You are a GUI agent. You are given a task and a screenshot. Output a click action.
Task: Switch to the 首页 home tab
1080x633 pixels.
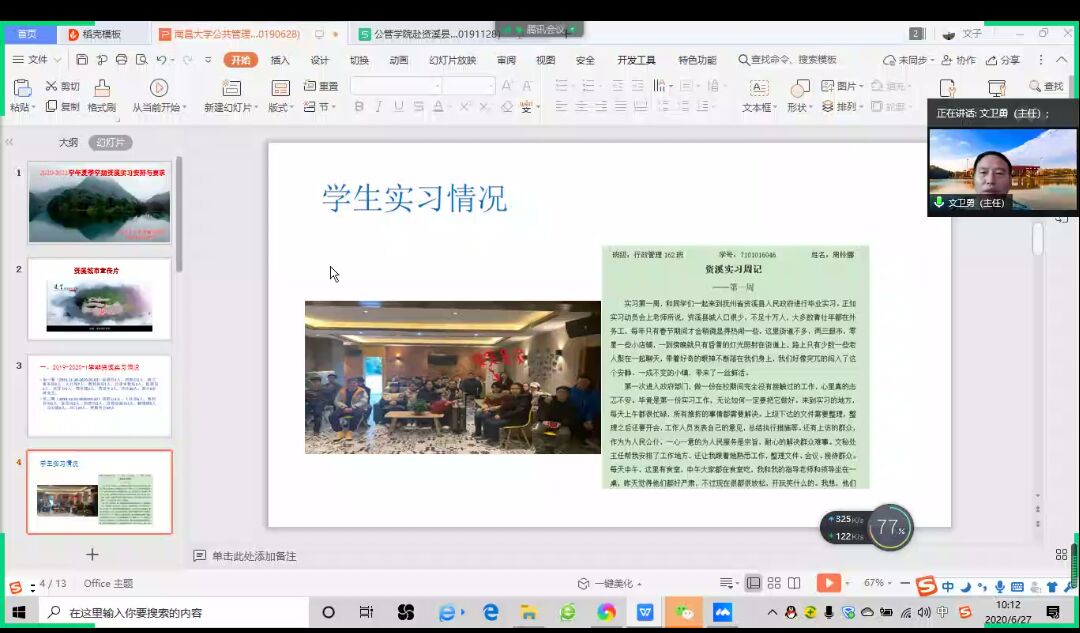[28, 34]
